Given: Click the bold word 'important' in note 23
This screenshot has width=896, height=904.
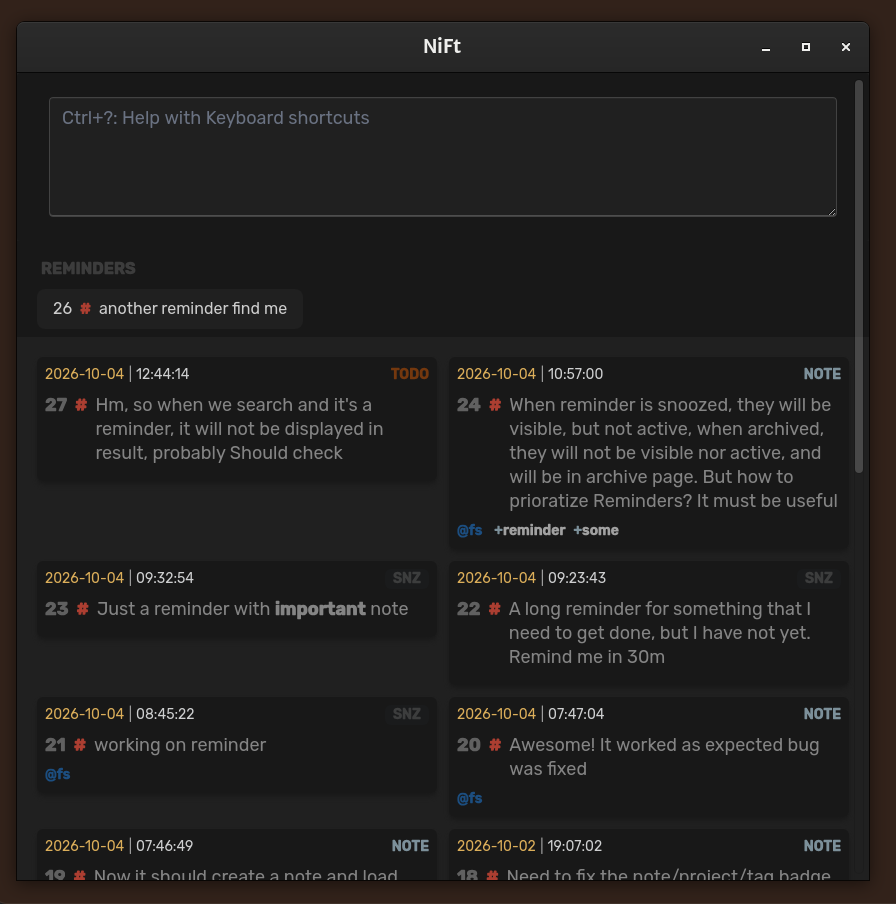Looking at the screenshot, I should click(320, 609).
